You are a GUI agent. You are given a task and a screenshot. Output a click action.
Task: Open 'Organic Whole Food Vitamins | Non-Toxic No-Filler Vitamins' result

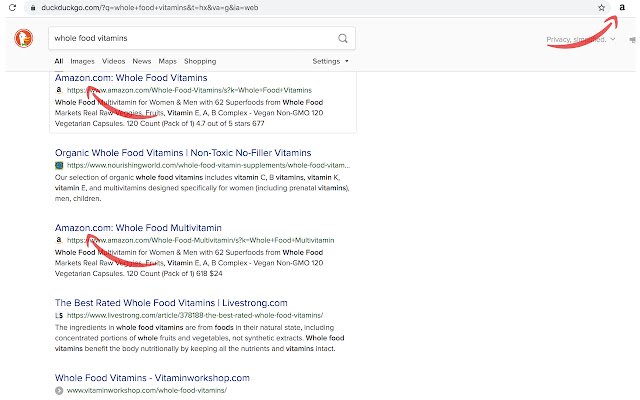pos(183,153)
